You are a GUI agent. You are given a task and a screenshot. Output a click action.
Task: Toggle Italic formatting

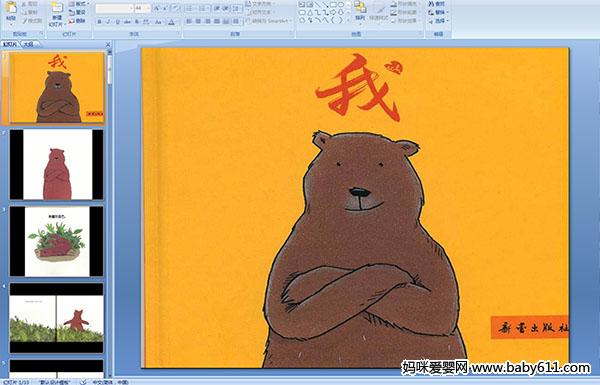(108, 22)
